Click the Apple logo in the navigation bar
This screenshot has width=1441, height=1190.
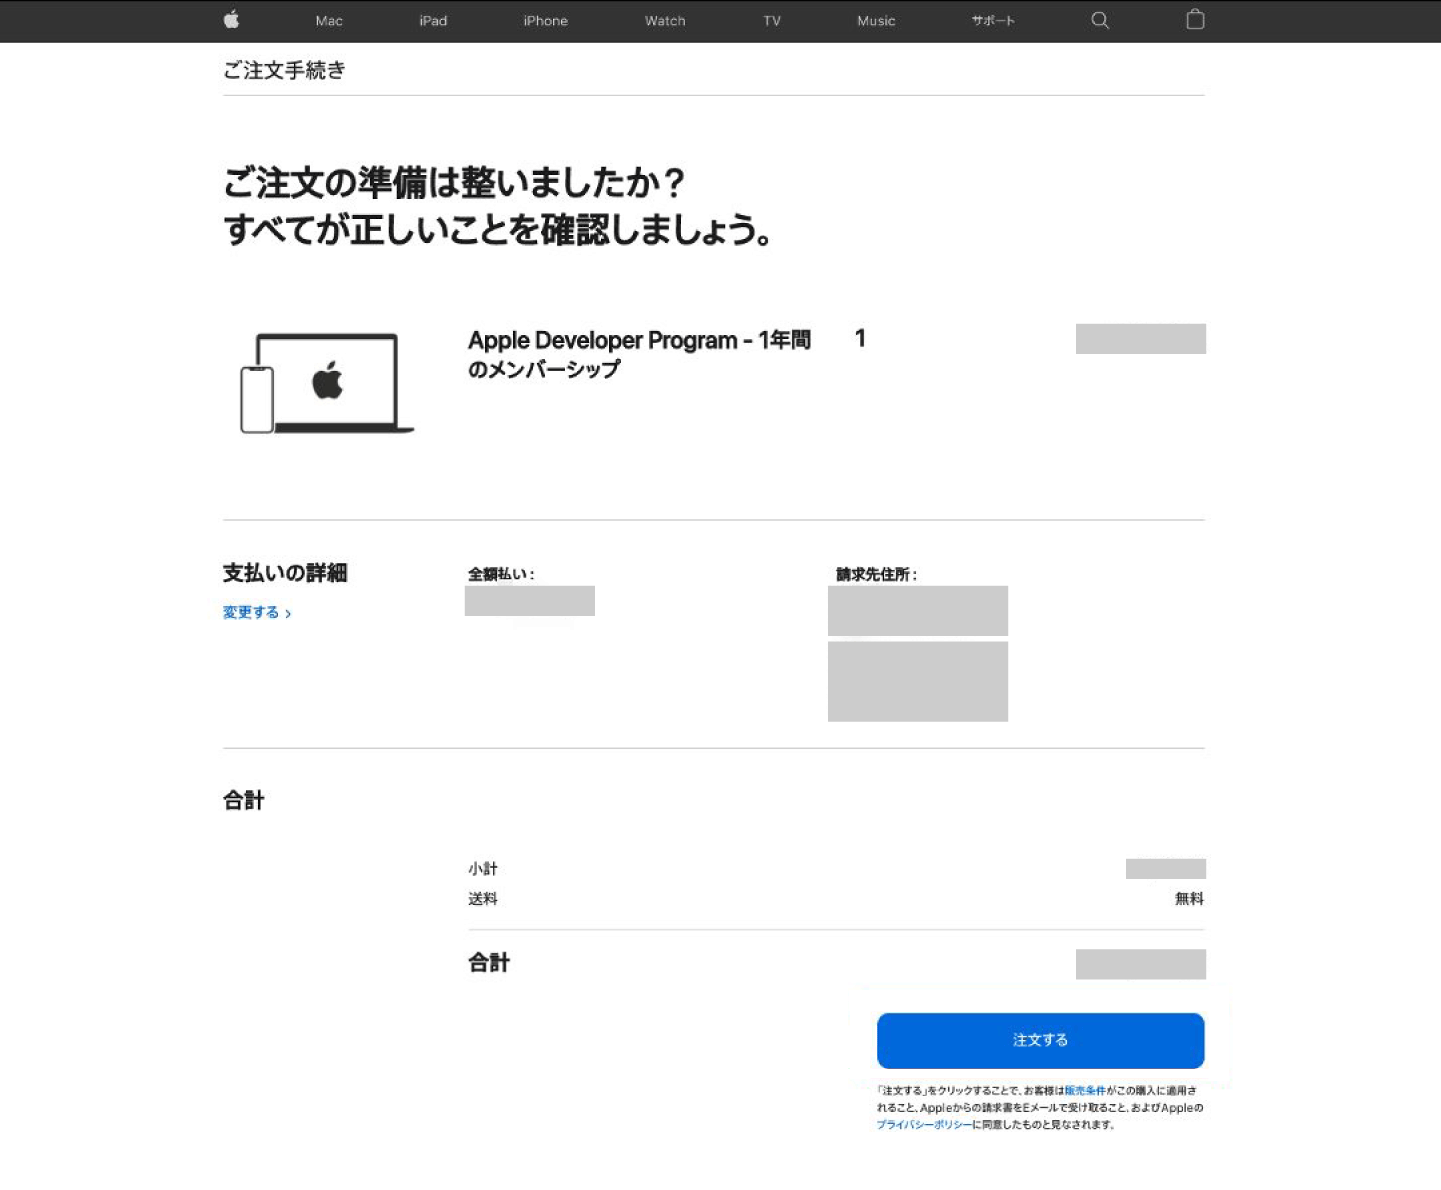[x=231, y=20]
